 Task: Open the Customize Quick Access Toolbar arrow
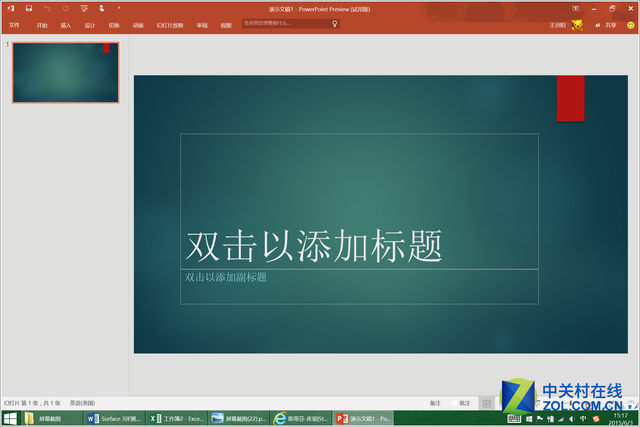pos(119,8)
